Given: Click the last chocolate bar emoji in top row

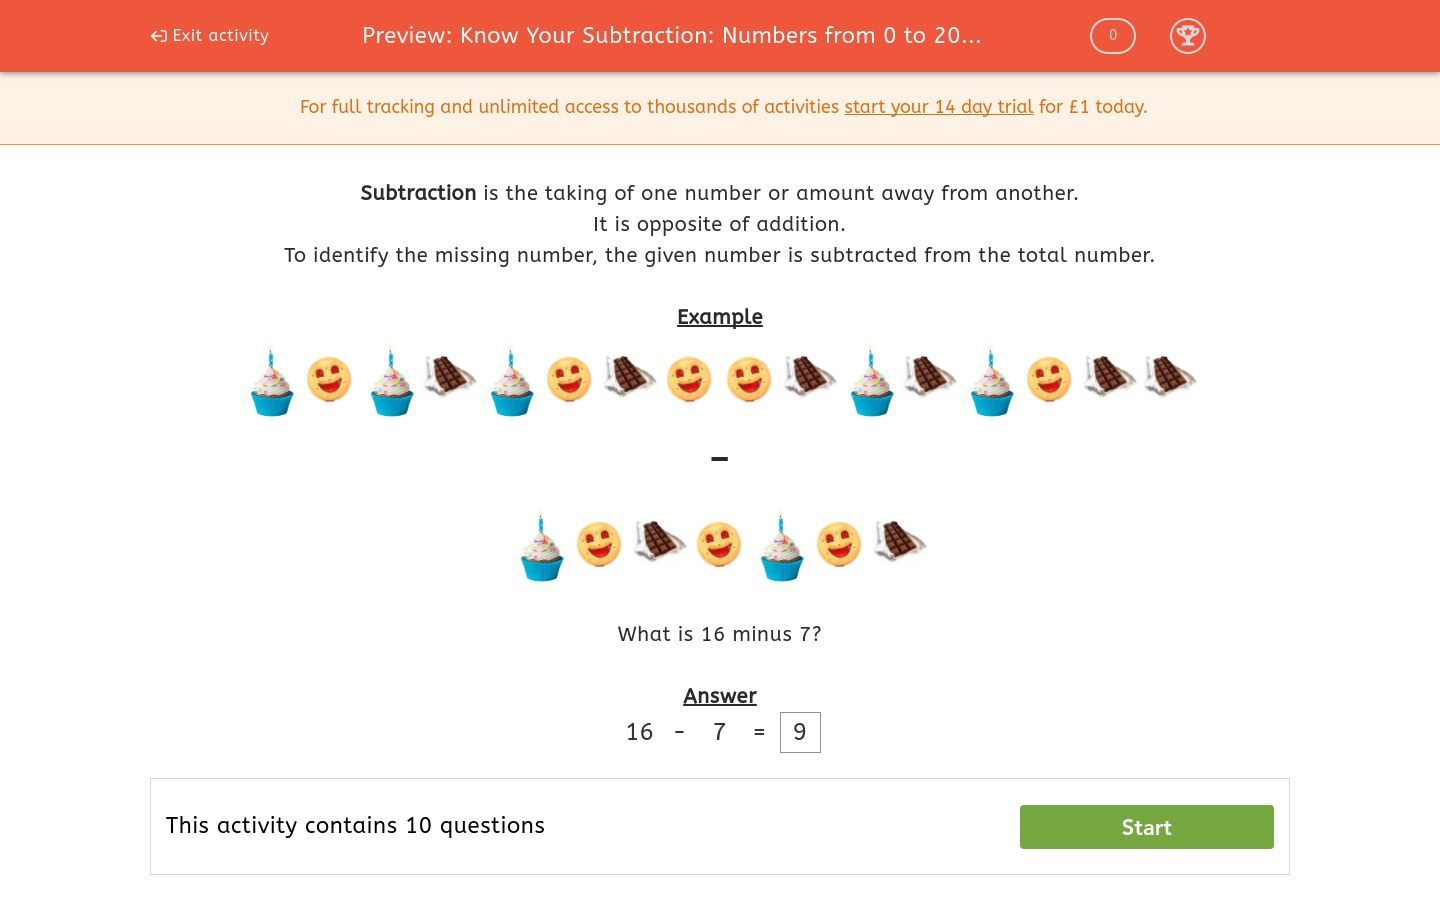Looking at the screenshot, I should click(1169, 379).
